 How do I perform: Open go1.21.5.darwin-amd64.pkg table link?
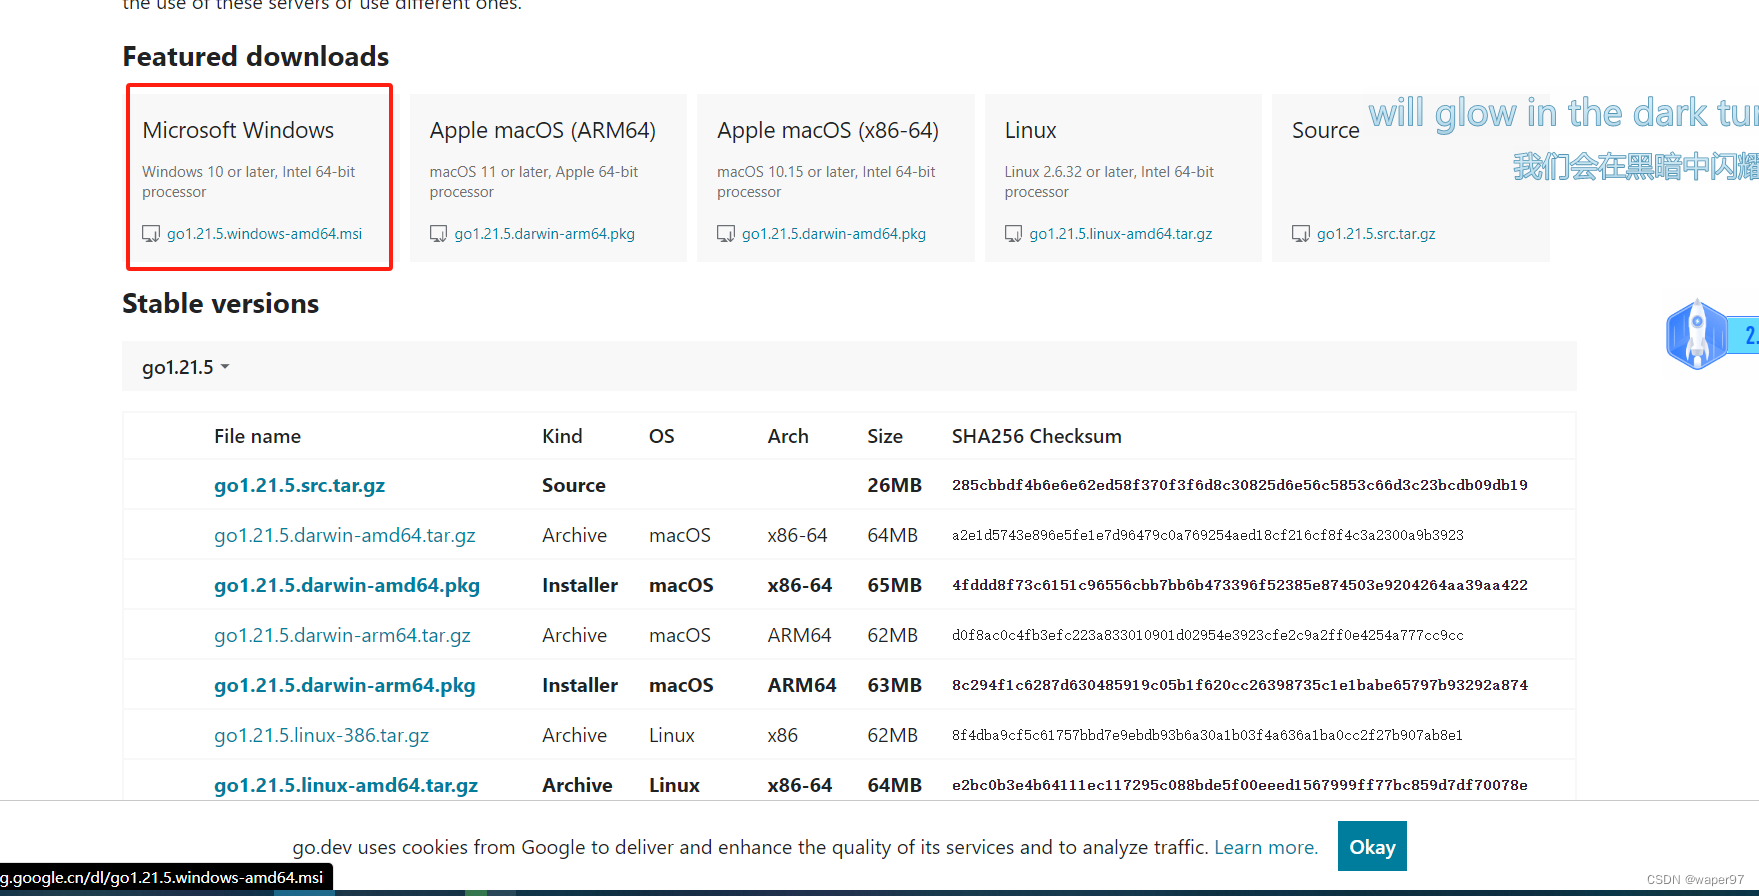click(347, 585)
